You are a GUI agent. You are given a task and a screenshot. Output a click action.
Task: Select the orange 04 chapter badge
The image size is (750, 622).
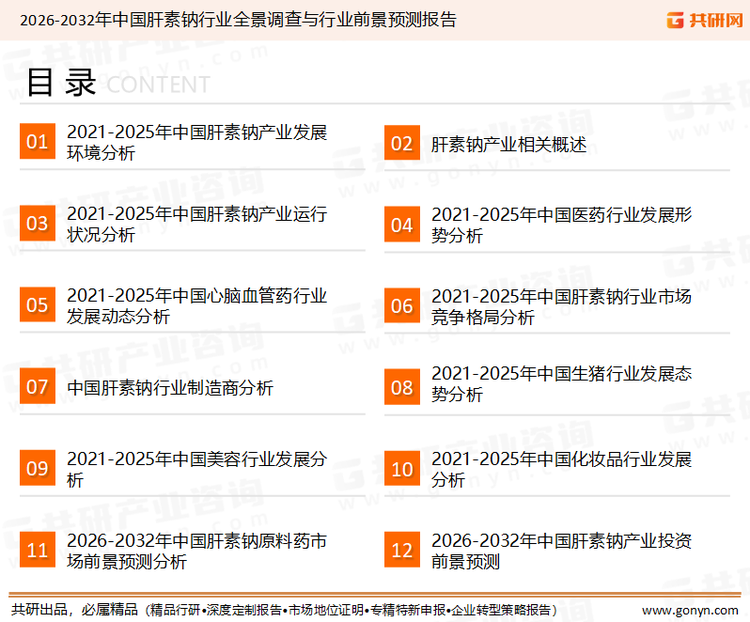point(402,224)
